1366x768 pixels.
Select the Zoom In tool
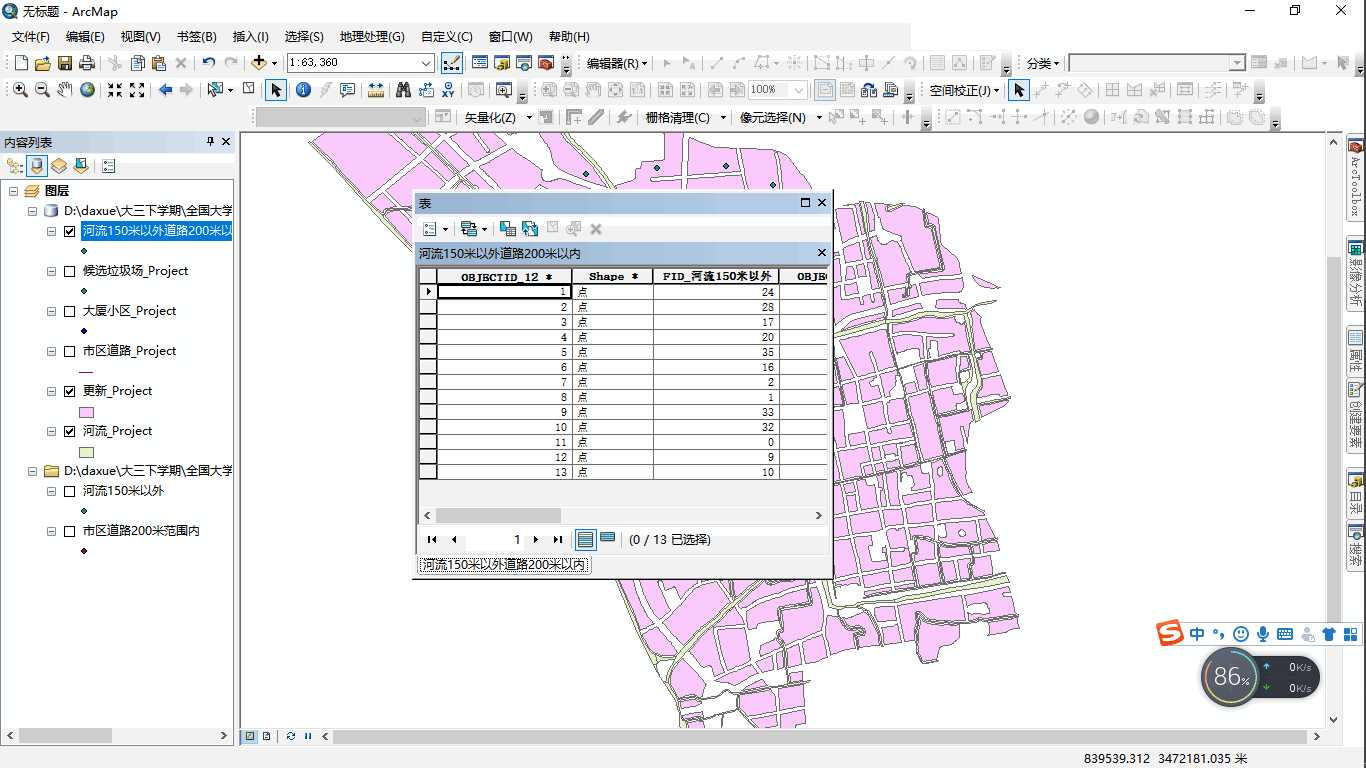pos(20,90)
